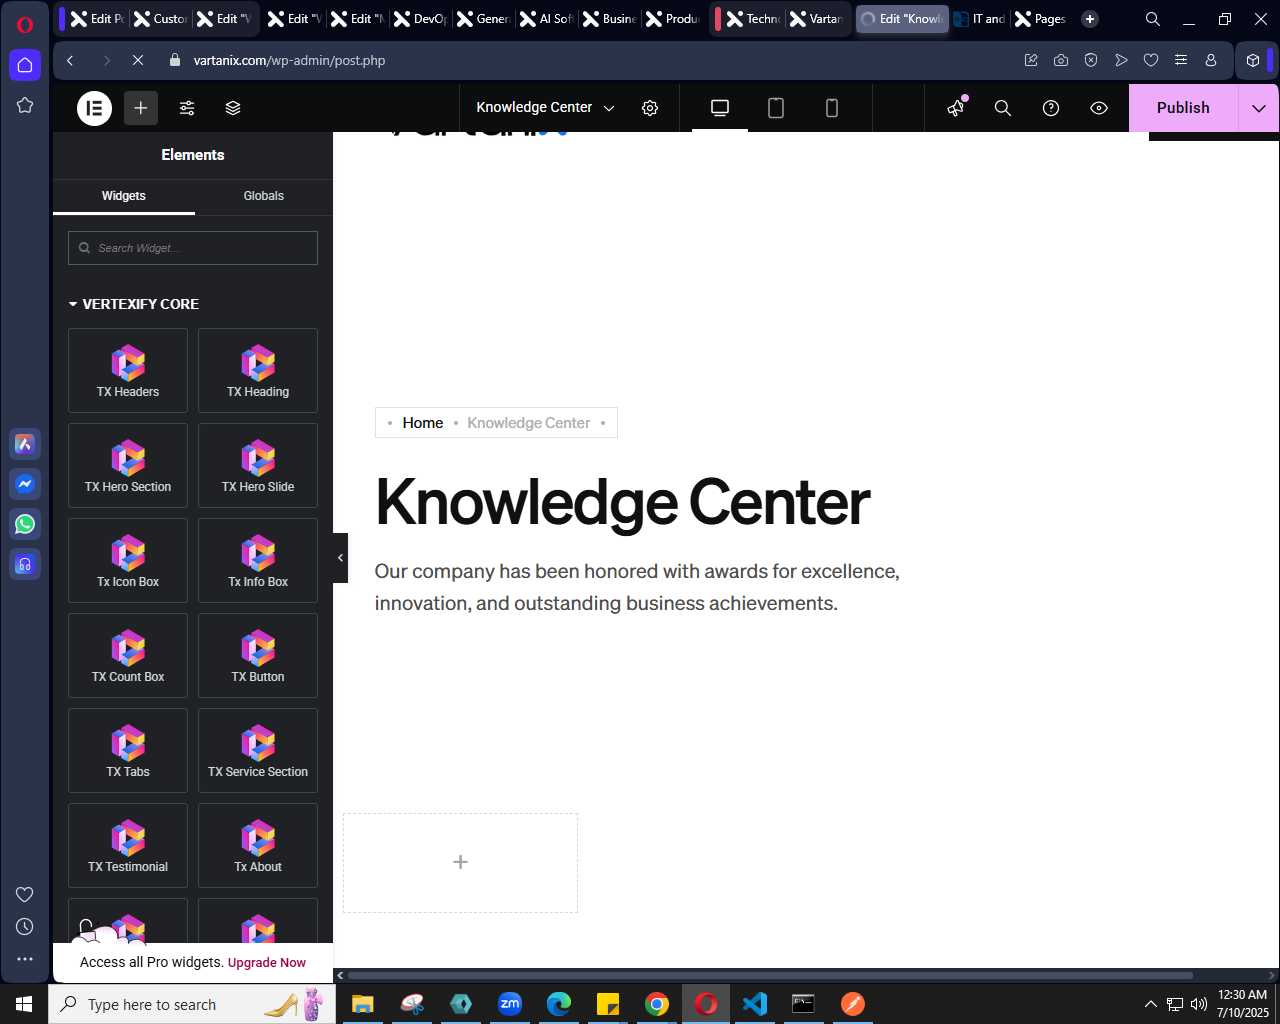Switch to Mobile responsive view
This screenshot has width=1280, height=1024.
[832, 108]
